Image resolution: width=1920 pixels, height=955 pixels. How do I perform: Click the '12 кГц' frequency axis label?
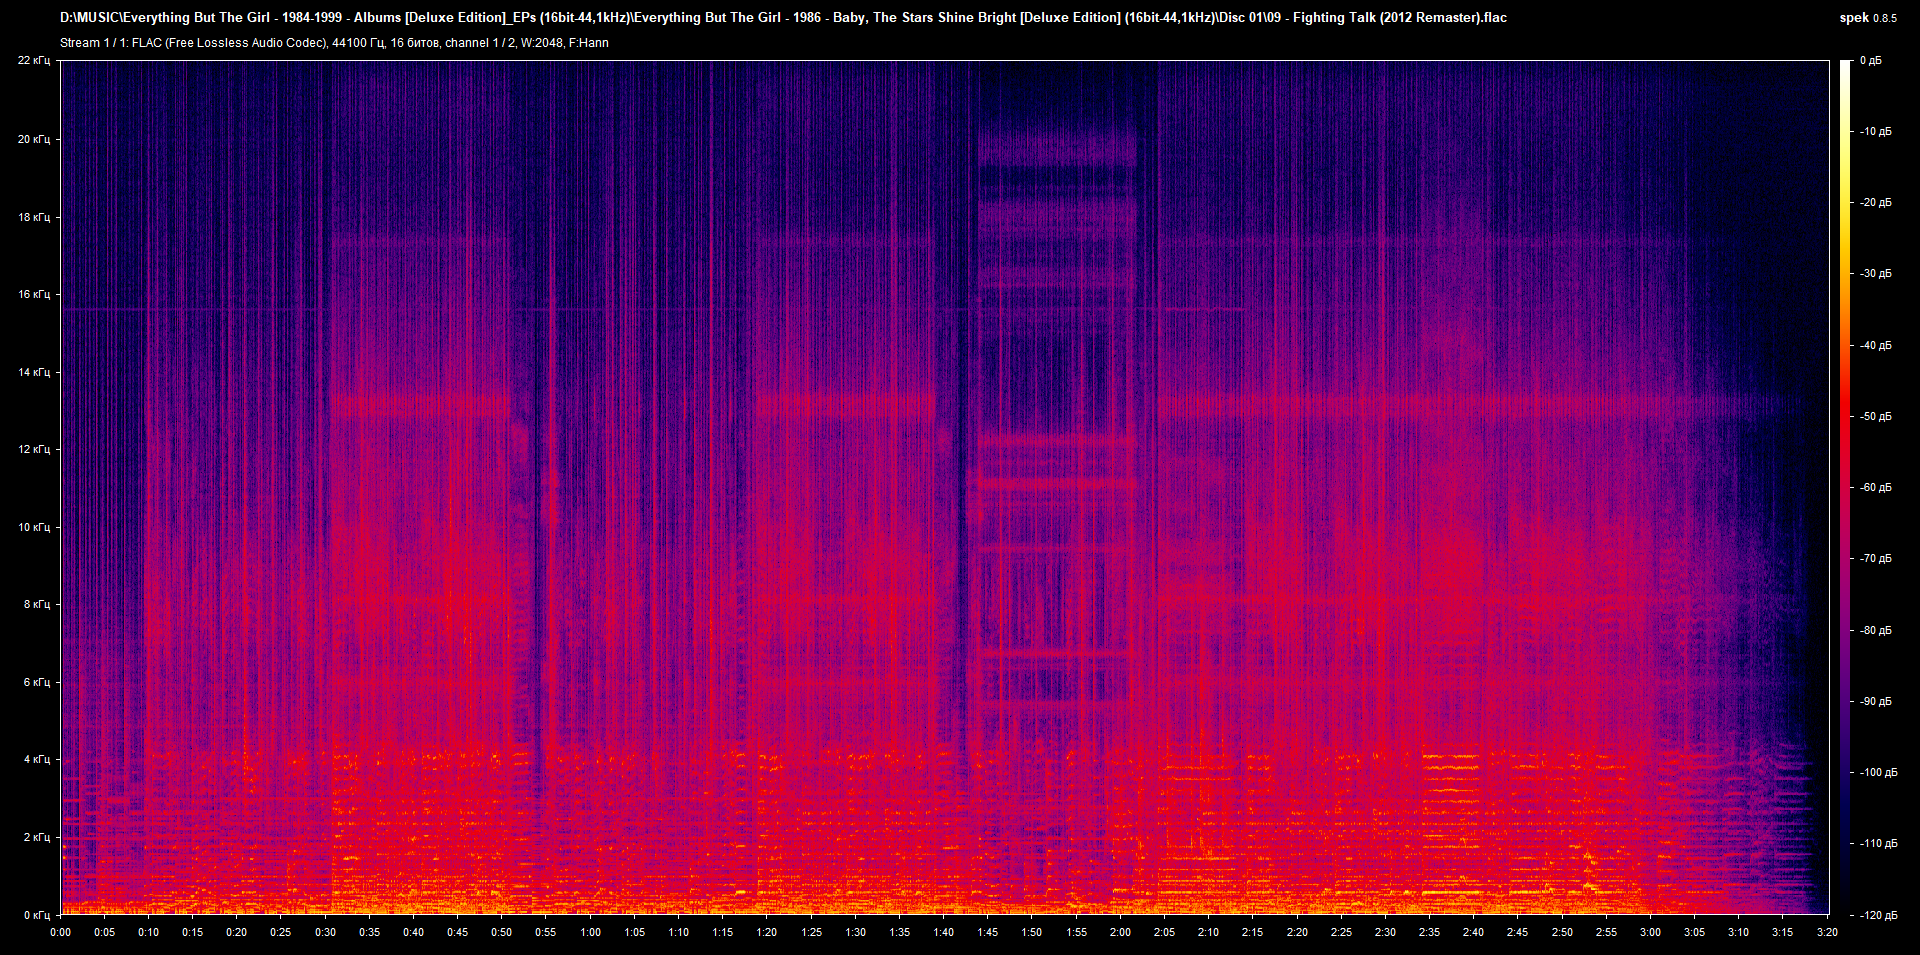point(34,449)
